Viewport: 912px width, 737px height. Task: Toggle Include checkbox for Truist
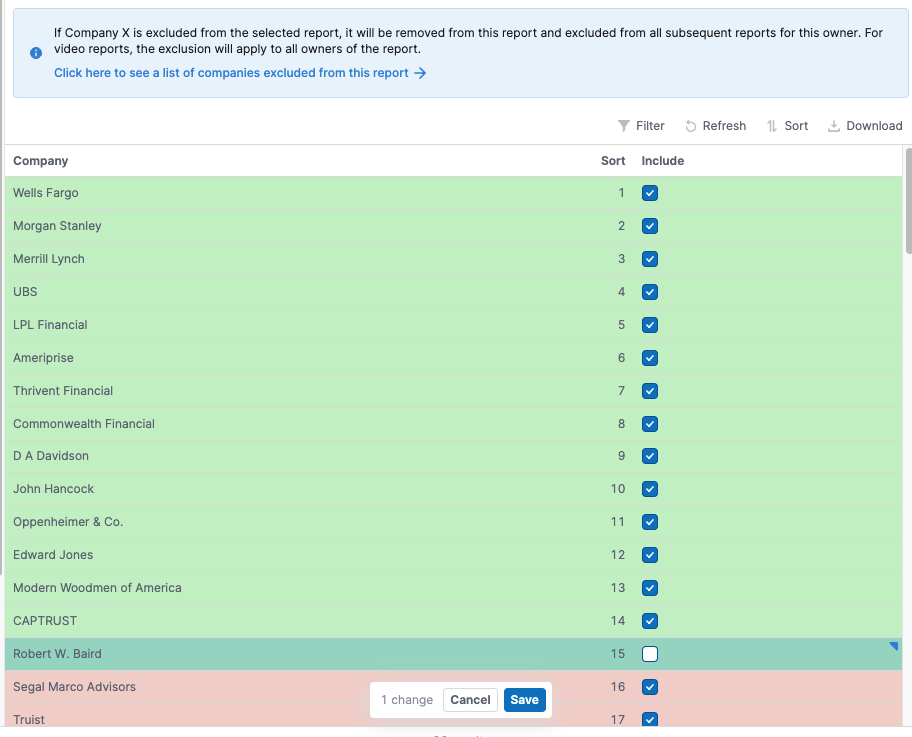tap(650, 720)
